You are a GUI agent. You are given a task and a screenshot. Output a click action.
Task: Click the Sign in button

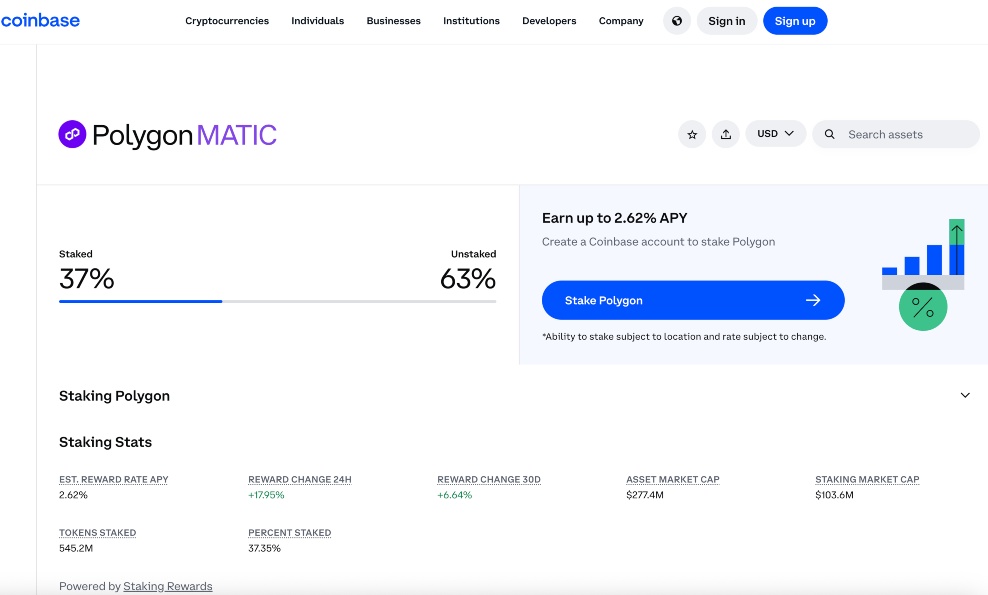726,21
